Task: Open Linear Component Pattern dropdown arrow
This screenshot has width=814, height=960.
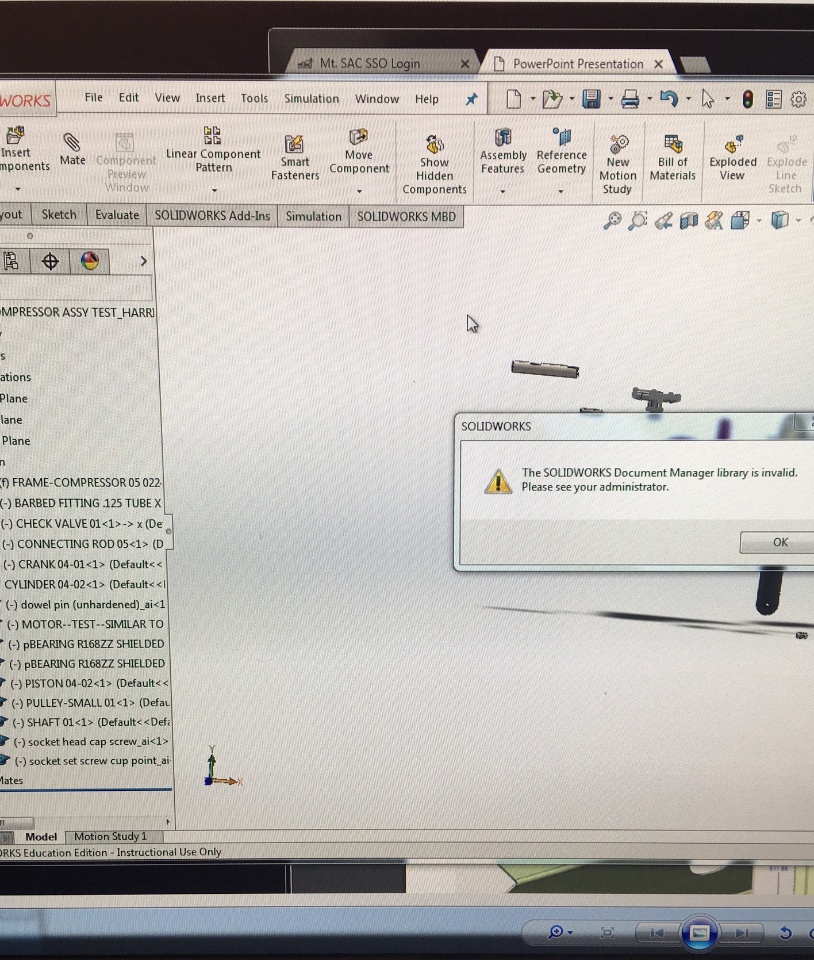Action: [214, 190]
